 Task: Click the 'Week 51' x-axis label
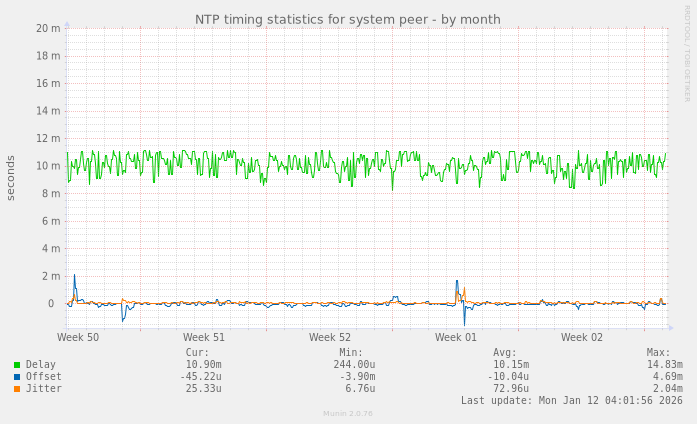point(204,337)
